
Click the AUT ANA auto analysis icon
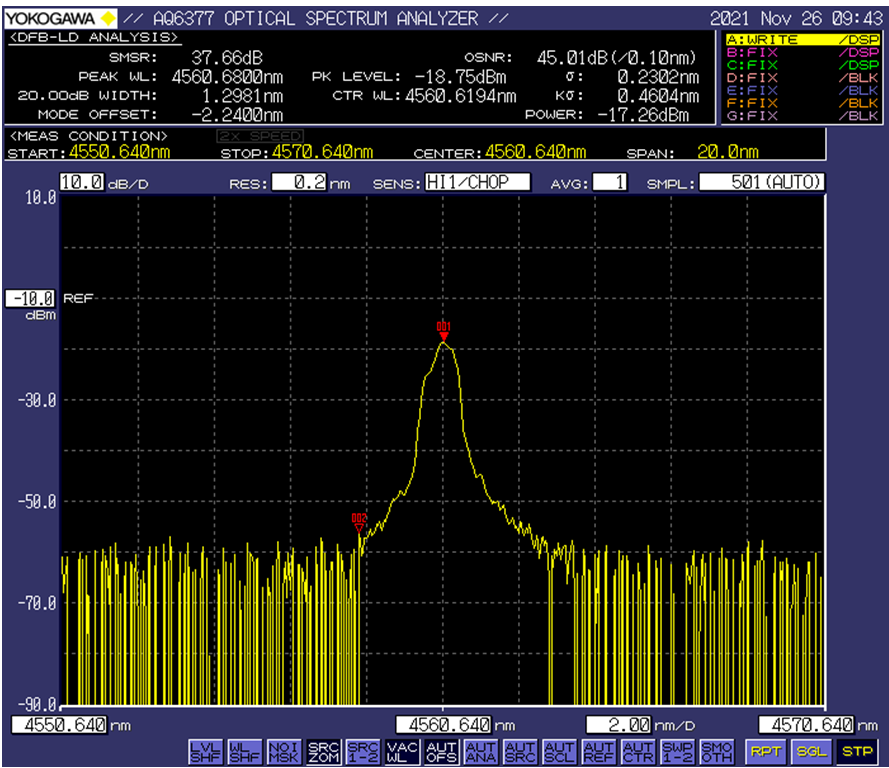480,751
